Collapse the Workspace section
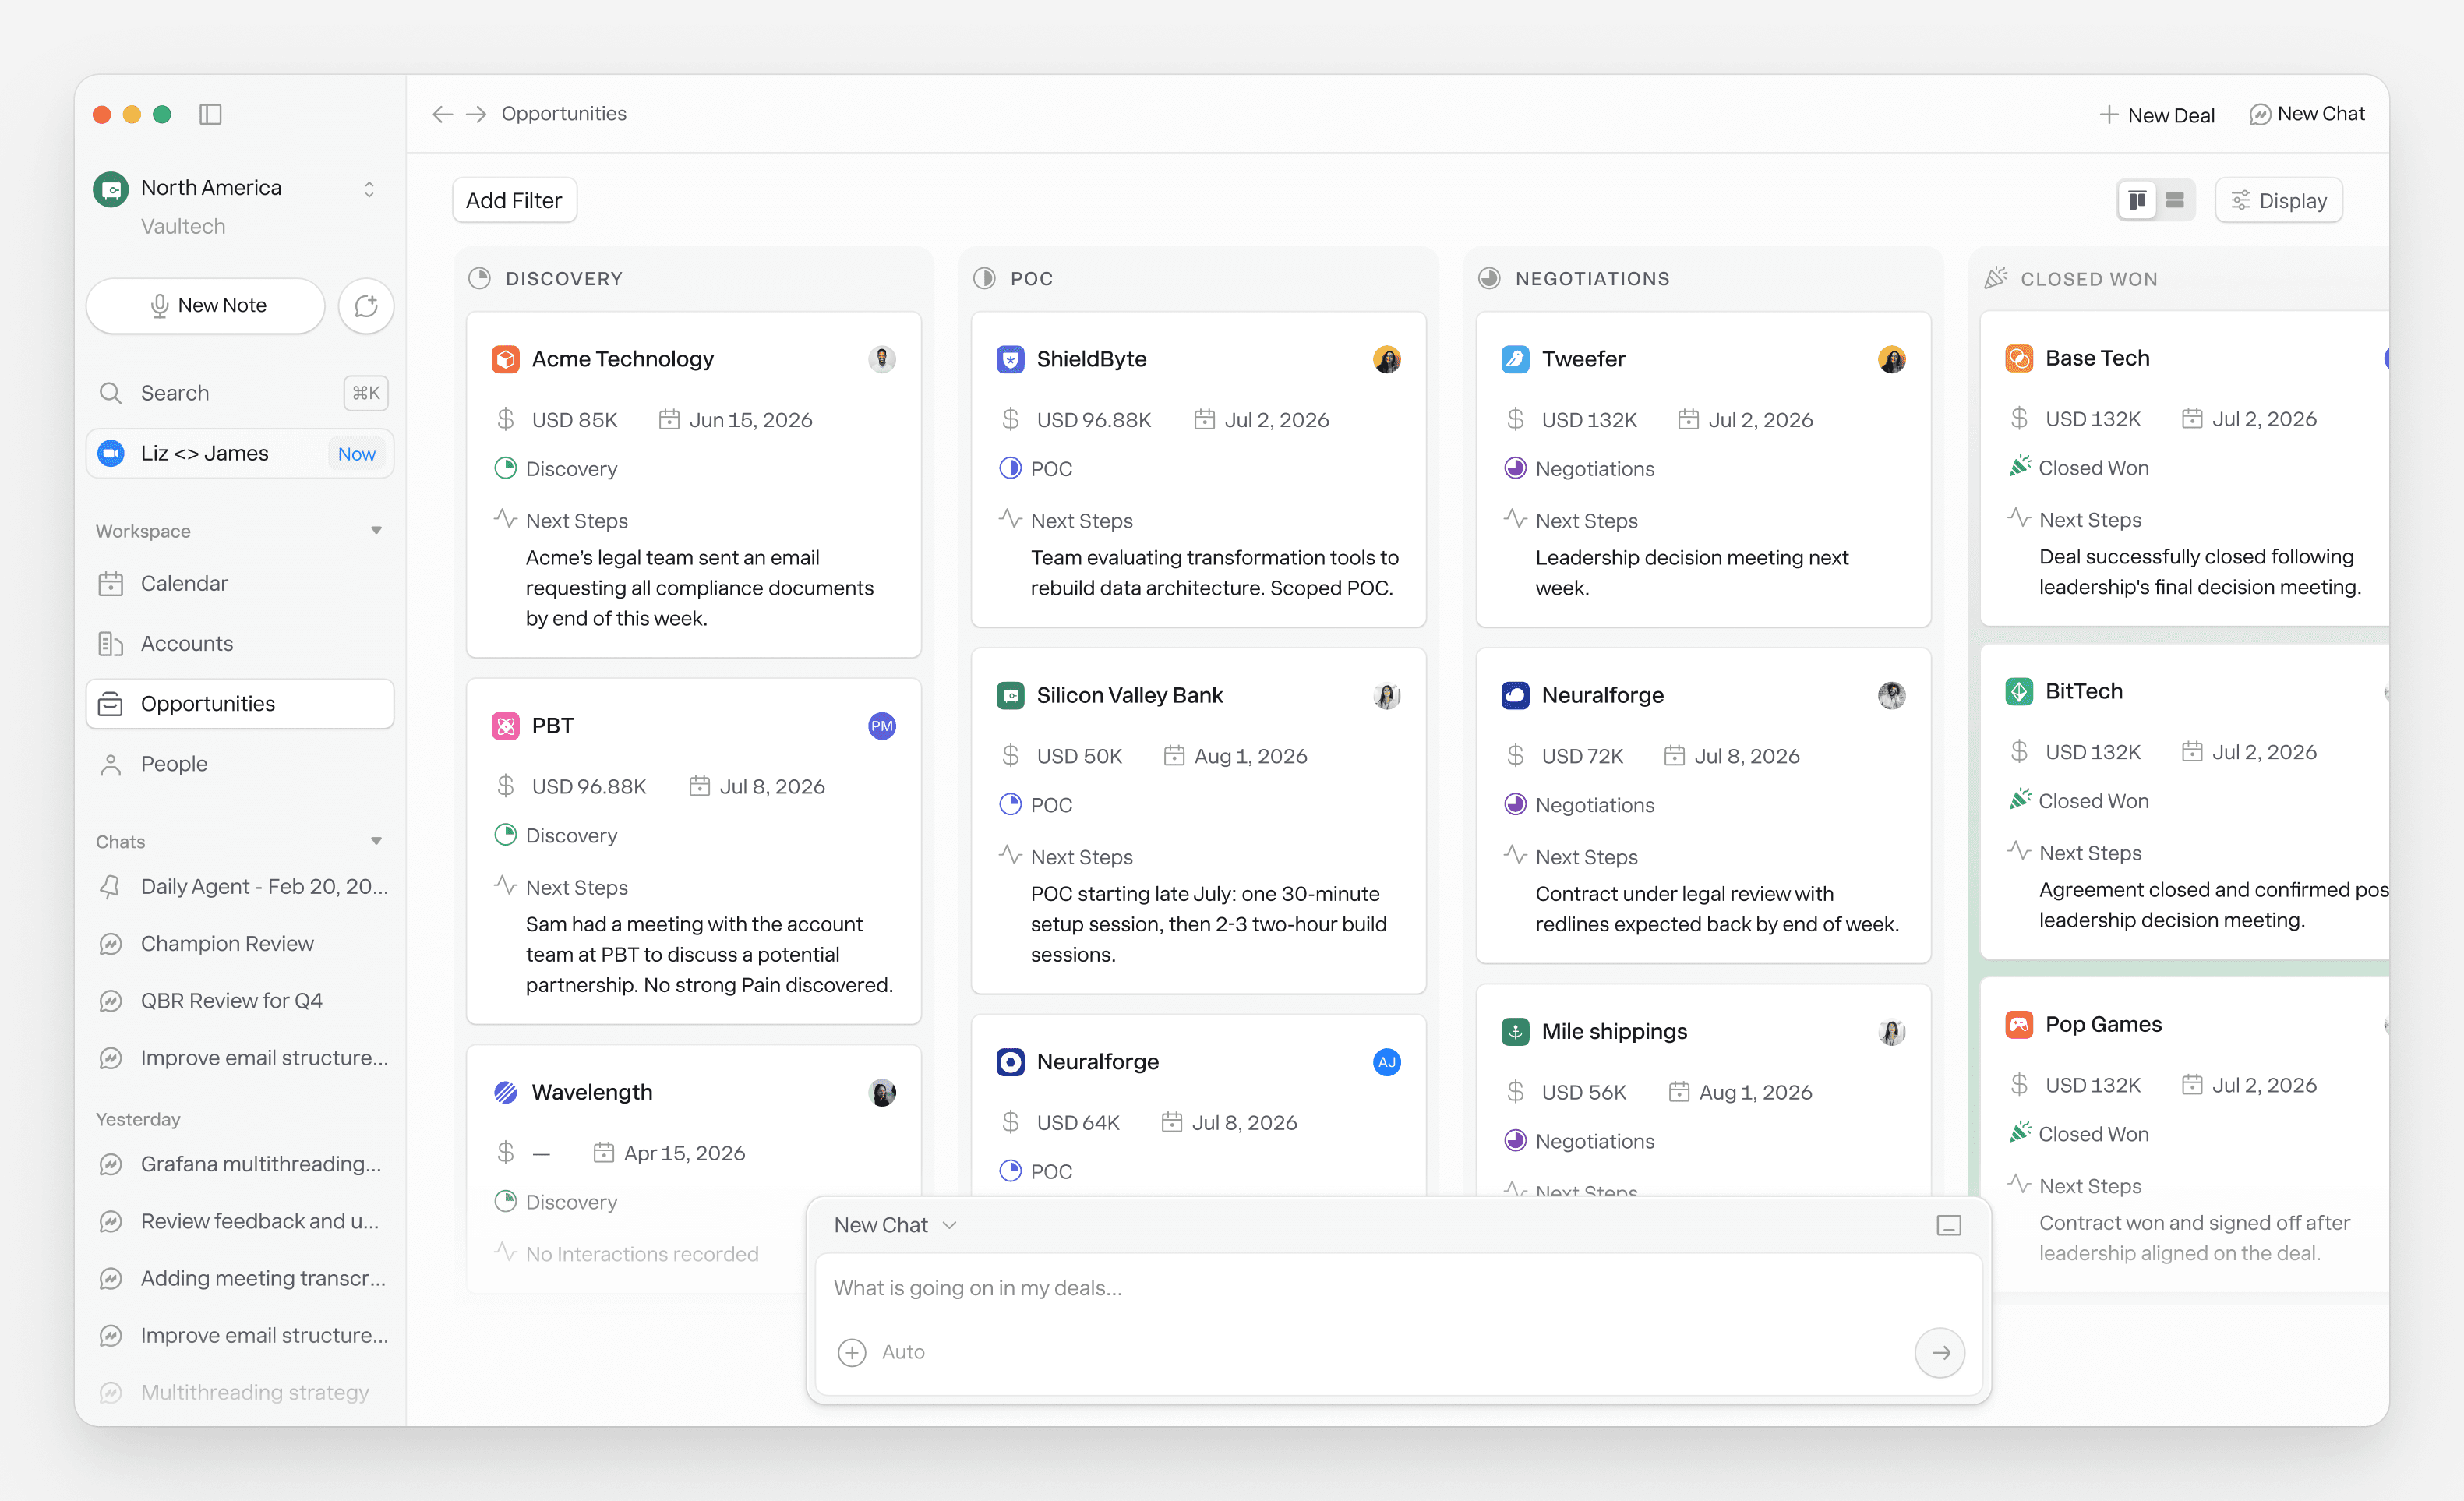 [x=376, y=531]
